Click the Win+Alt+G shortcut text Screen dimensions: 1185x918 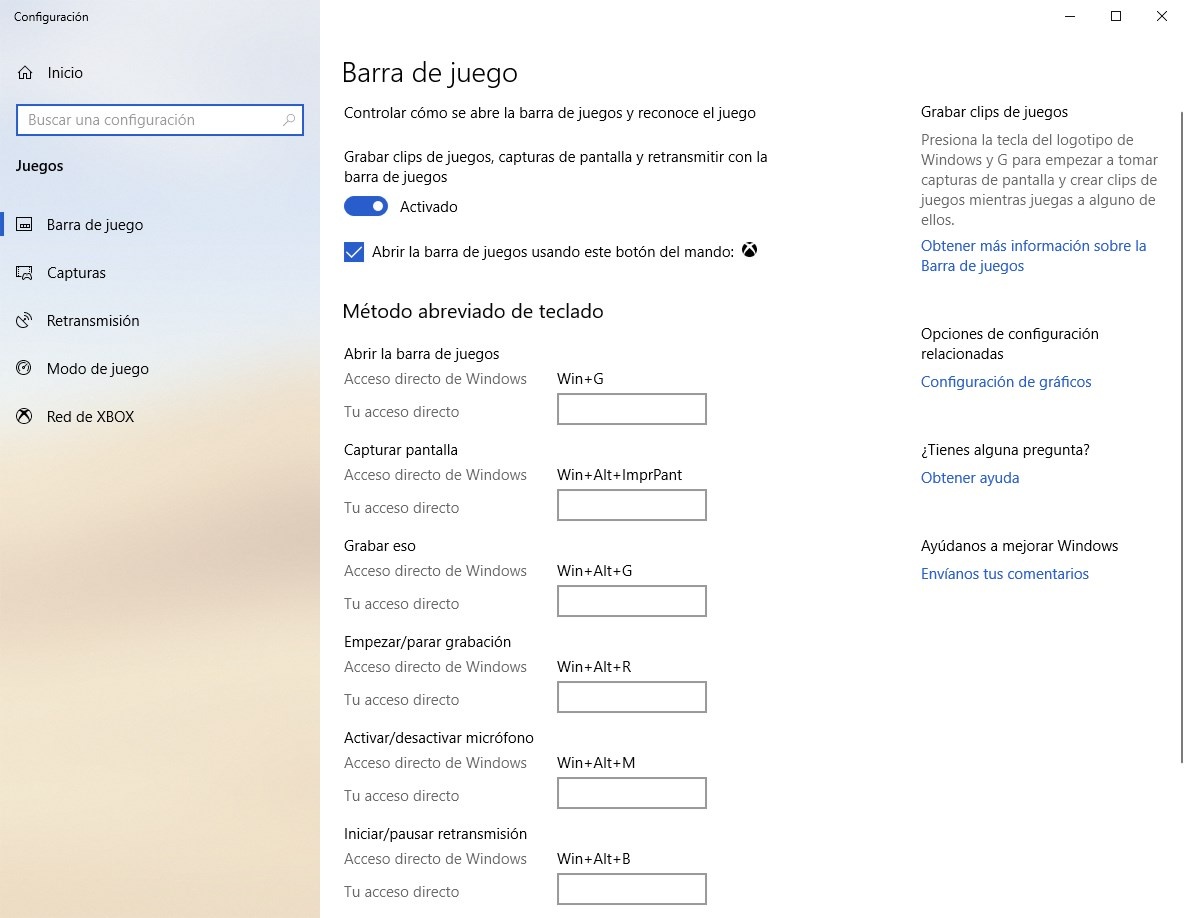pyautogui.click(x=595, y=570)
